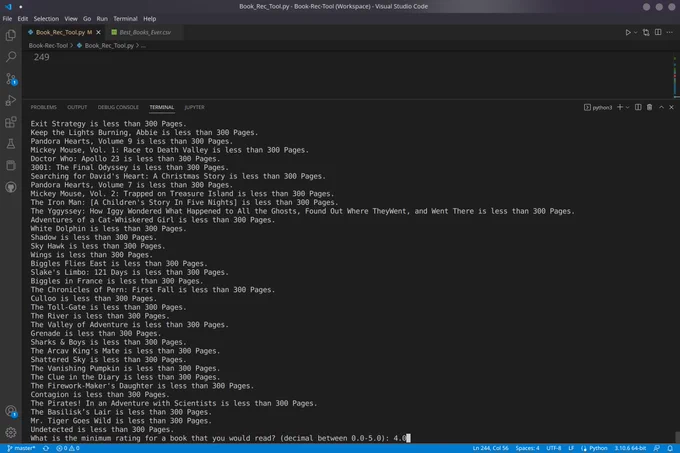Screen dimensions: 680x453
Task: Synchronize changes icon in status bar
Action: [x=46, y=448]
